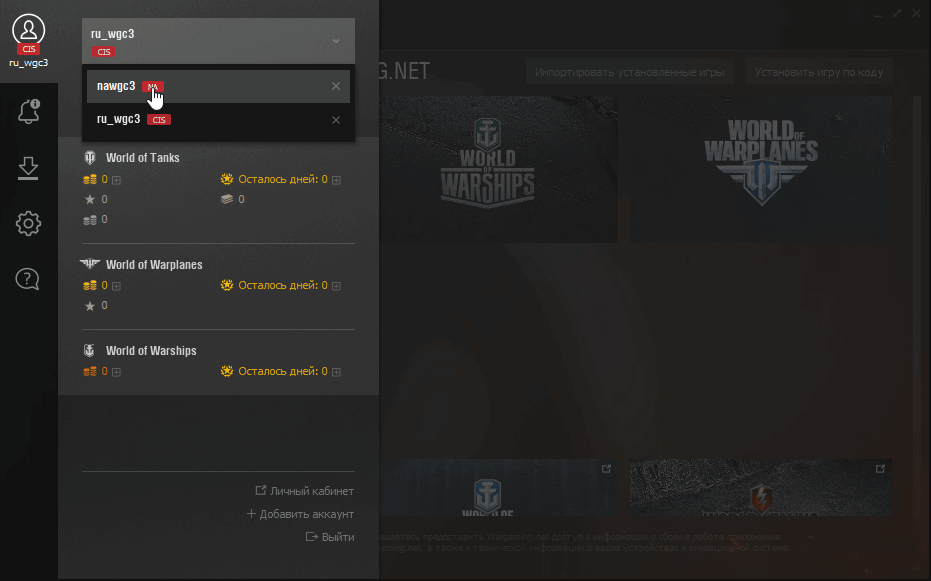Click the World of Warships title text
The width and height of the screenshot is (931, 581).
point(151,351)
